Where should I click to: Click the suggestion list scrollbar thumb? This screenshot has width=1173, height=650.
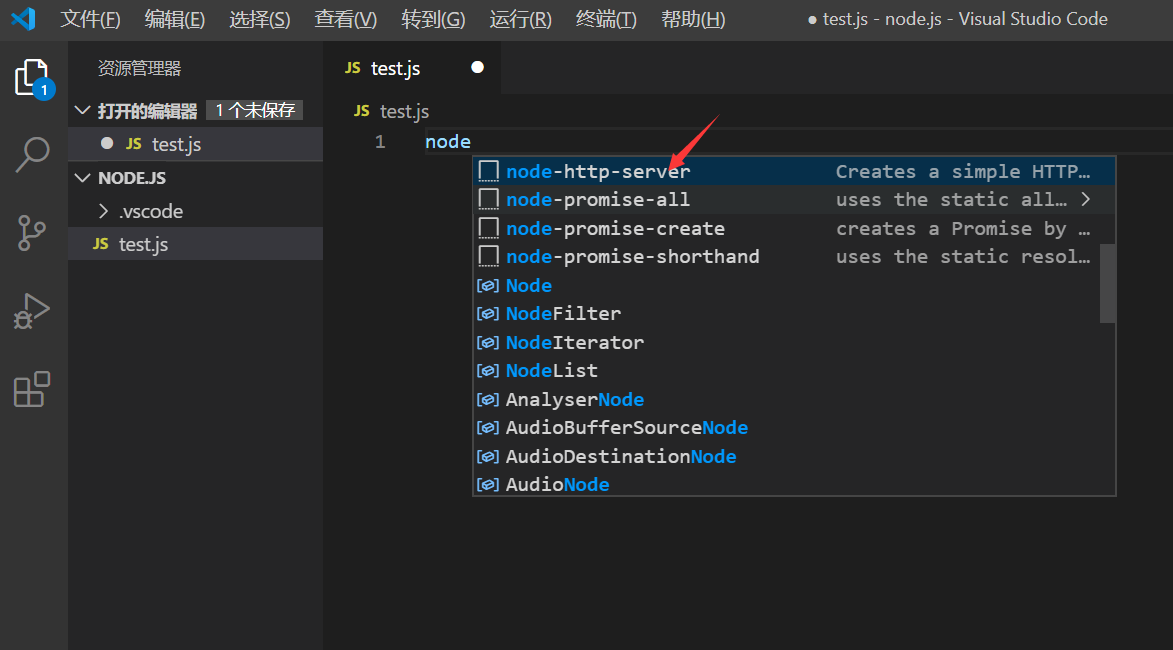point(1107,283)
